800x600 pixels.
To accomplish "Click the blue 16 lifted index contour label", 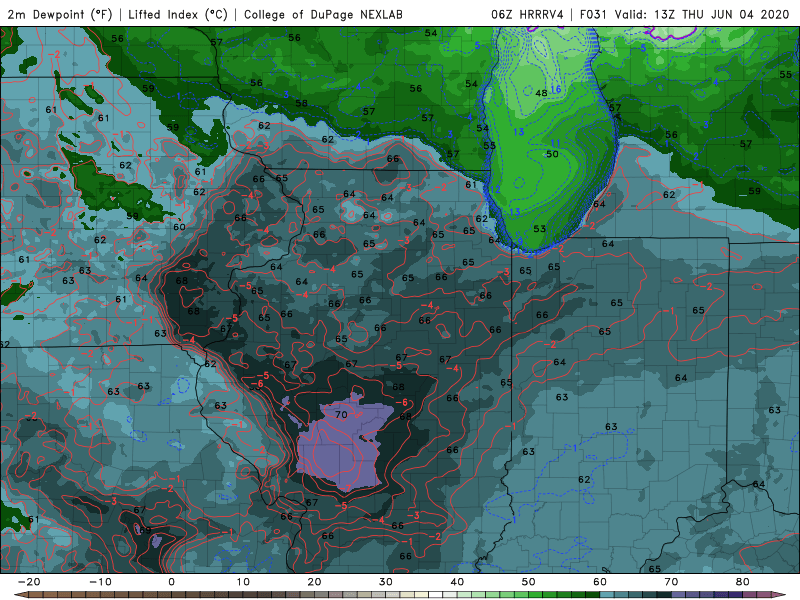I will pos(556,89).
